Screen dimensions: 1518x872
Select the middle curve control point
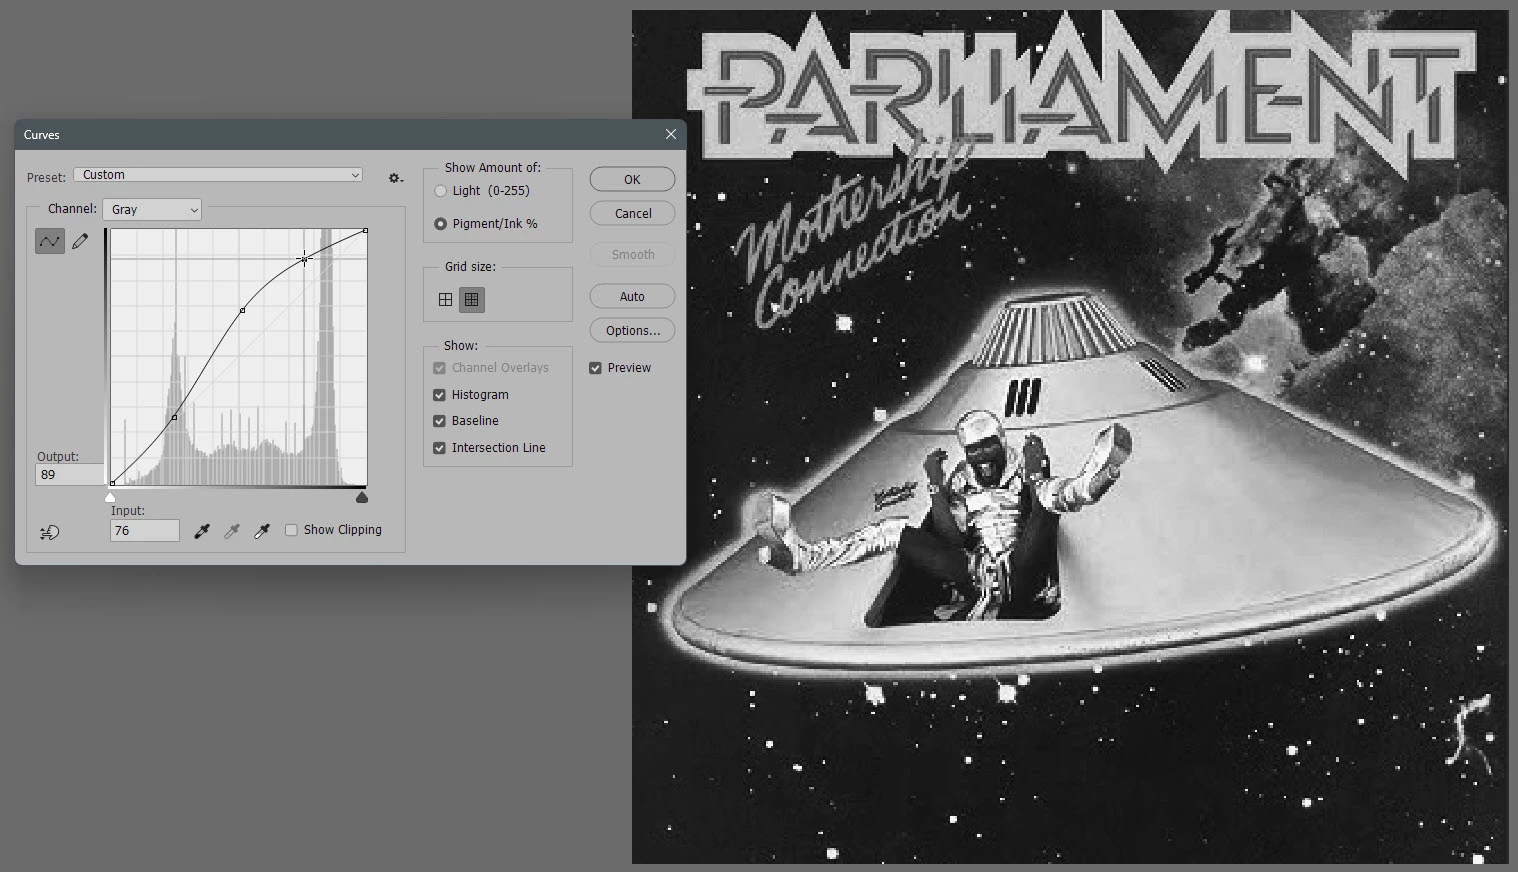point(243,311)
